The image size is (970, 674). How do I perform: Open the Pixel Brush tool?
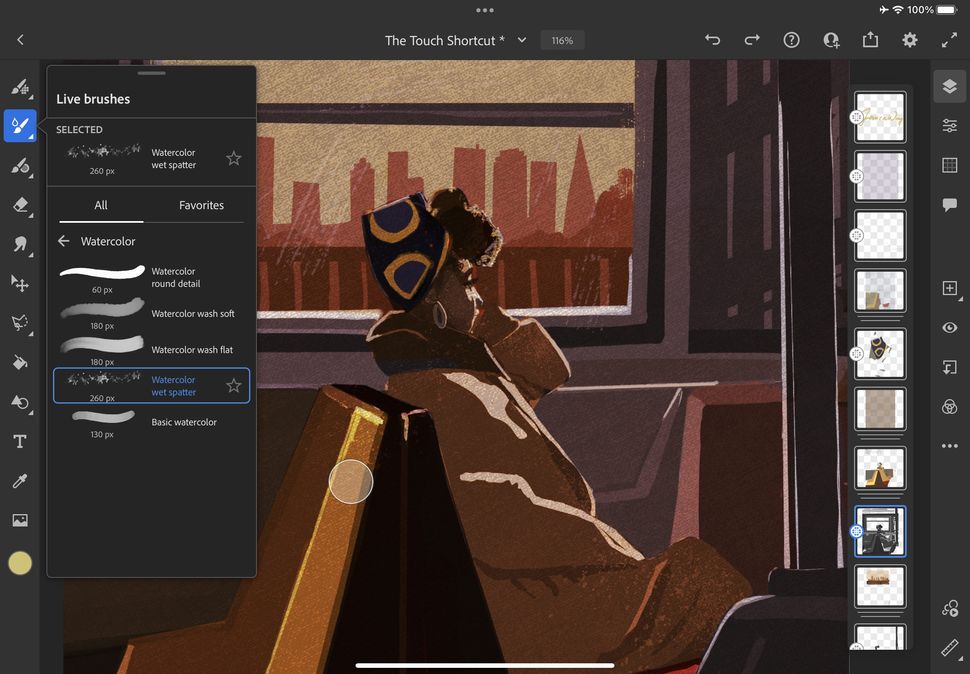(x=20, y=87)
